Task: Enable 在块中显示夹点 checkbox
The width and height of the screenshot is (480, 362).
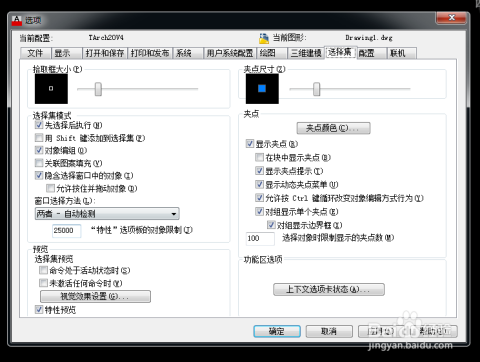Action: 259,157
